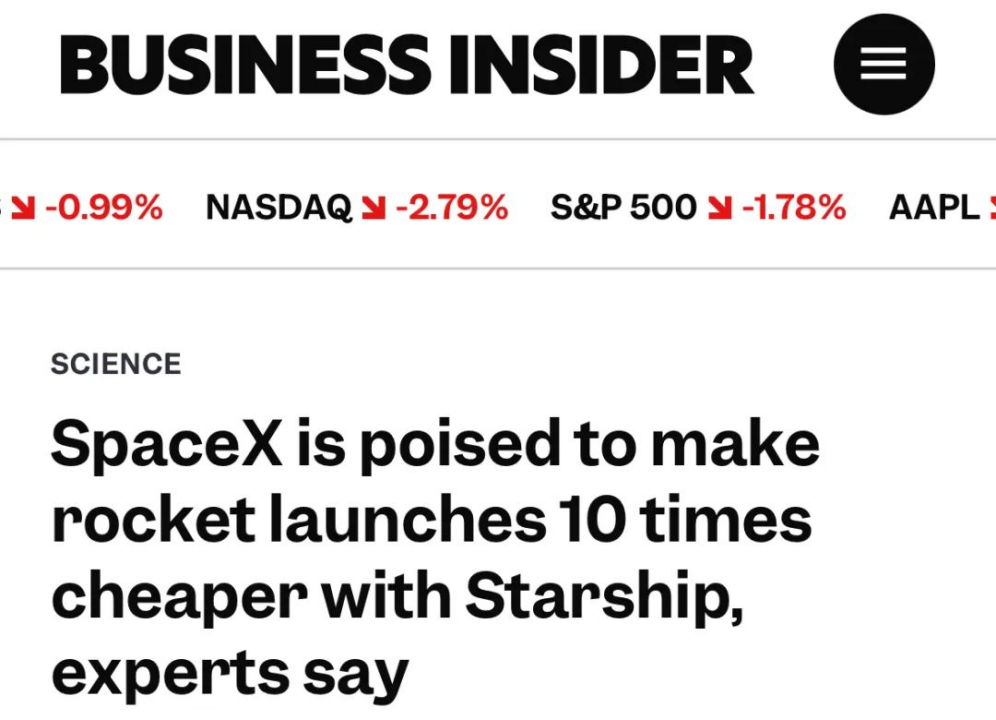Image resolution: width=996 pixels, height=720 pixels.
Task: Open the AAPL ticker symbol
Action: coord(934,208)
